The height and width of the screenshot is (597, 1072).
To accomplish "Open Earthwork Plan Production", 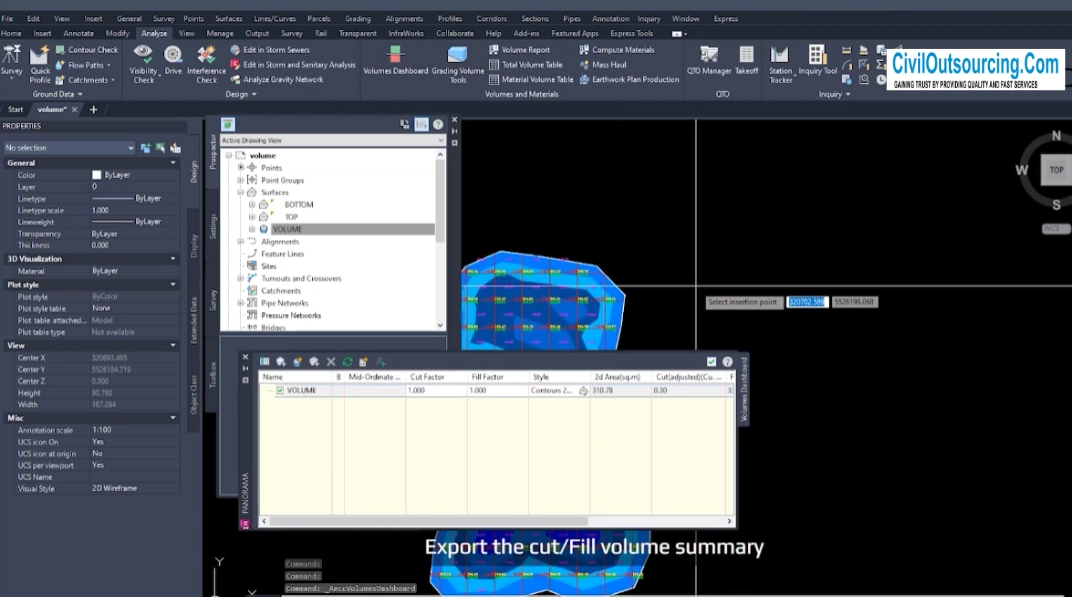I will [629, 79].
